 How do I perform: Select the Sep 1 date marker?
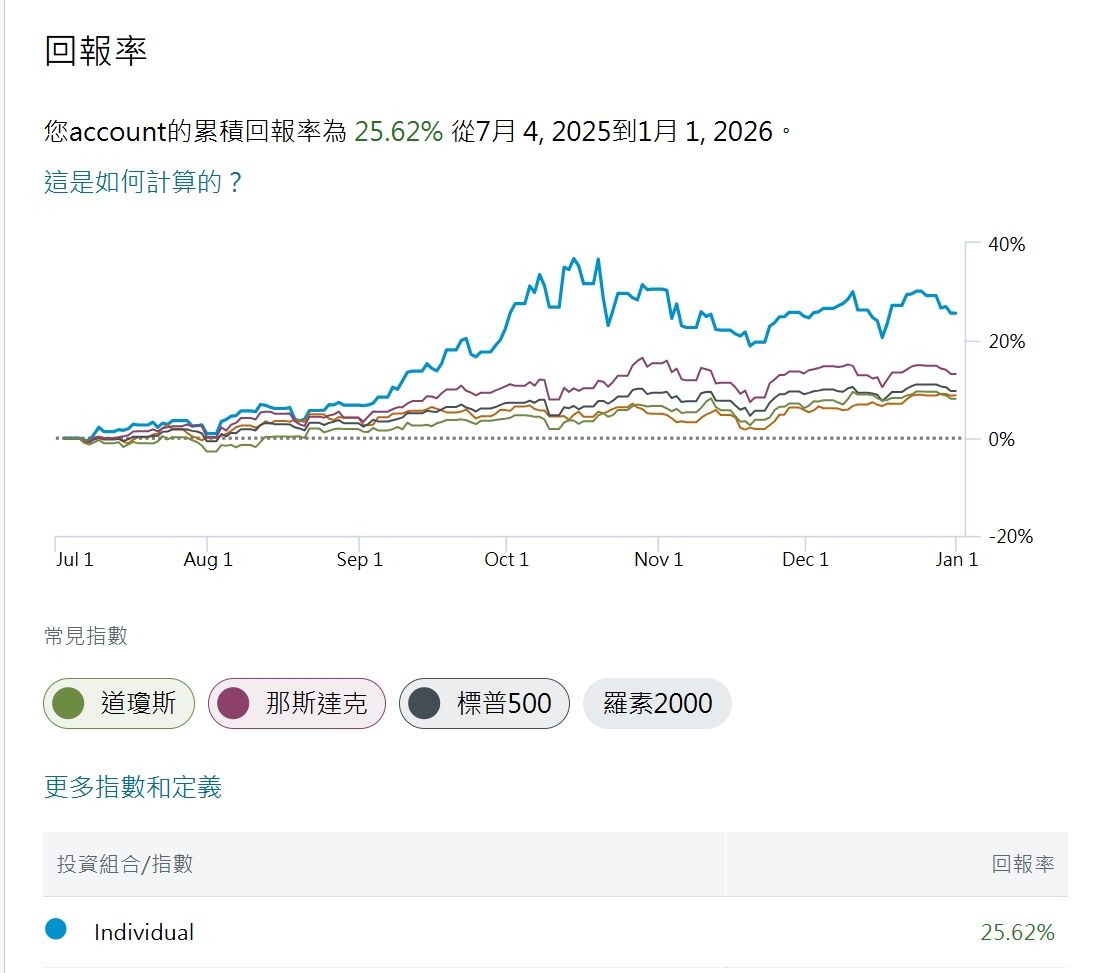(x=360, y=559)
